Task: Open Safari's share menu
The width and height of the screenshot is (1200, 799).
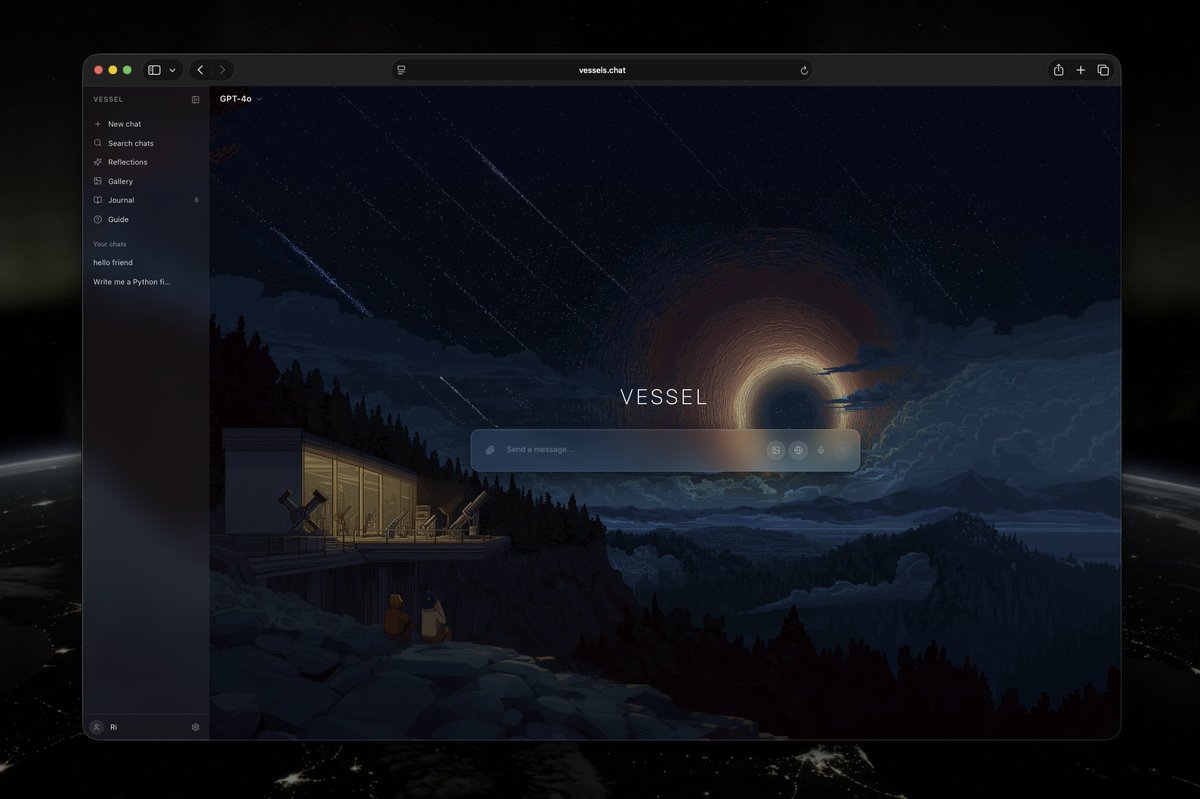Action: 1058,70
